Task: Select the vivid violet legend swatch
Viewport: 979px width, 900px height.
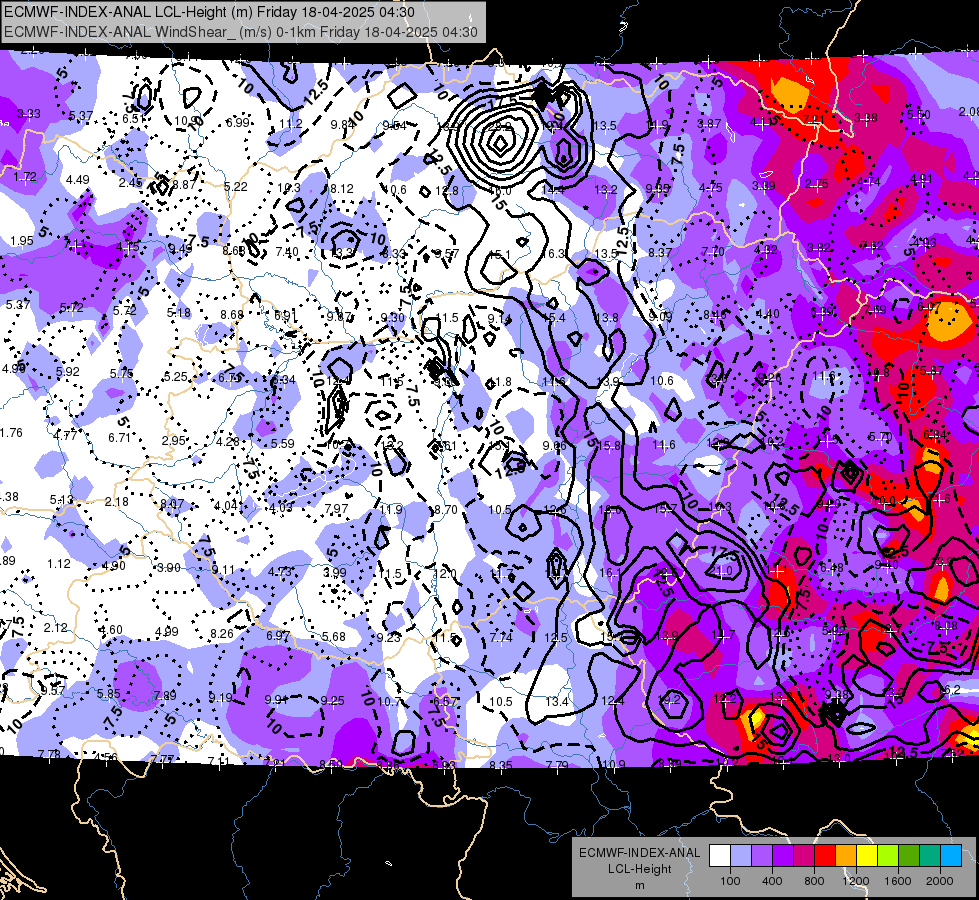Action: [x=783, y=856]
